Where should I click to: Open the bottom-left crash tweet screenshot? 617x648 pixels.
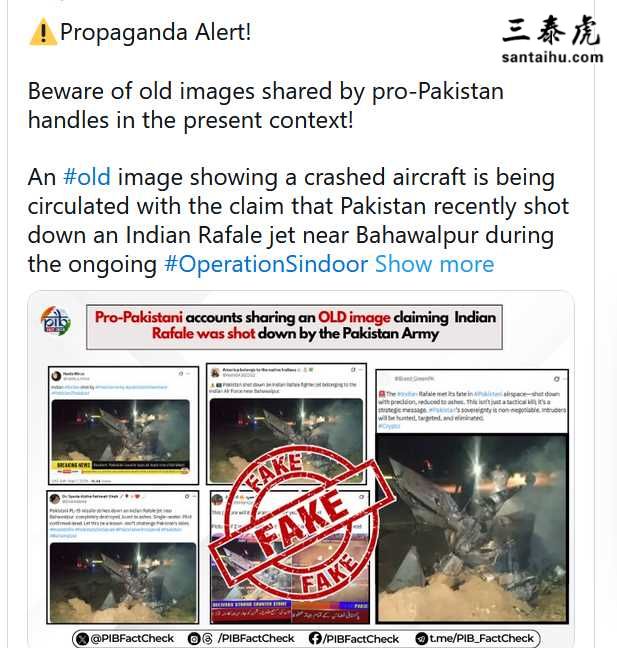click(x=122, y=557)
